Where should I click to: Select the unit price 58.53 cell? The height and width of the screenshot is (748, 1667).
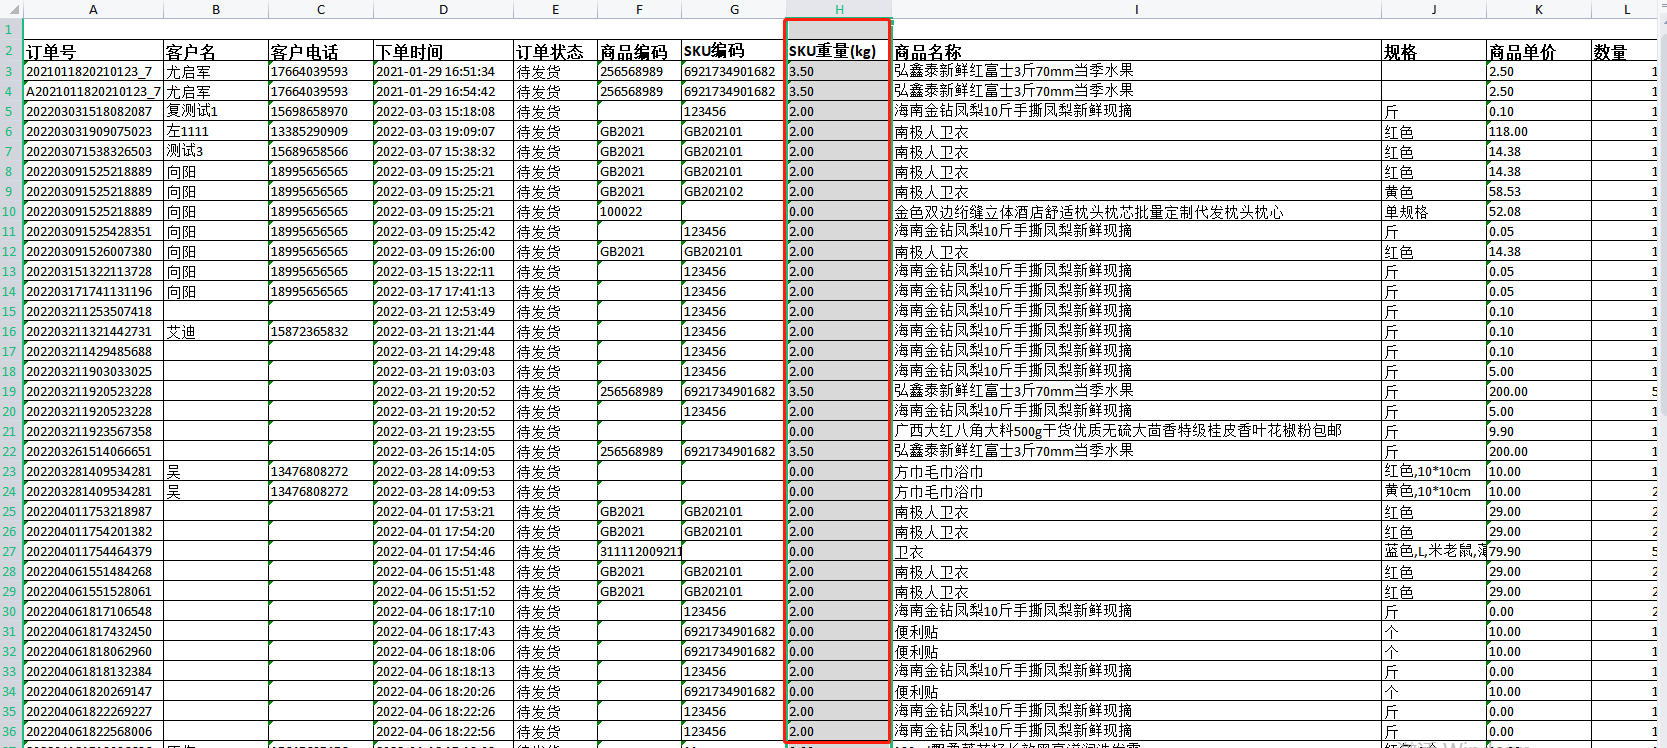(x=1537, y=192)
